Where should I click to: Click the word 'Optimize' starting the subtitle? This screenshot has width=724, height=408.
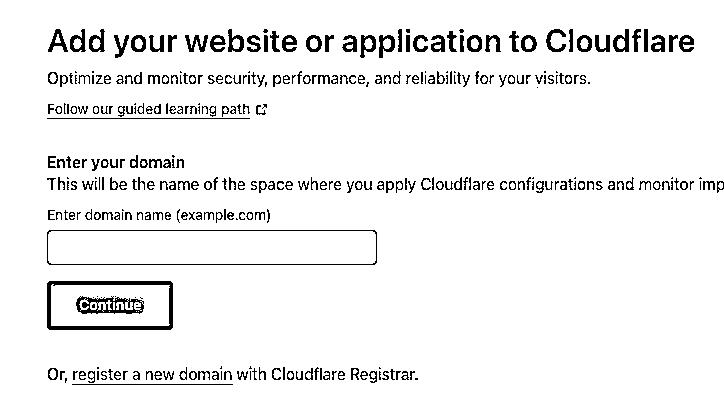[79, 79]
